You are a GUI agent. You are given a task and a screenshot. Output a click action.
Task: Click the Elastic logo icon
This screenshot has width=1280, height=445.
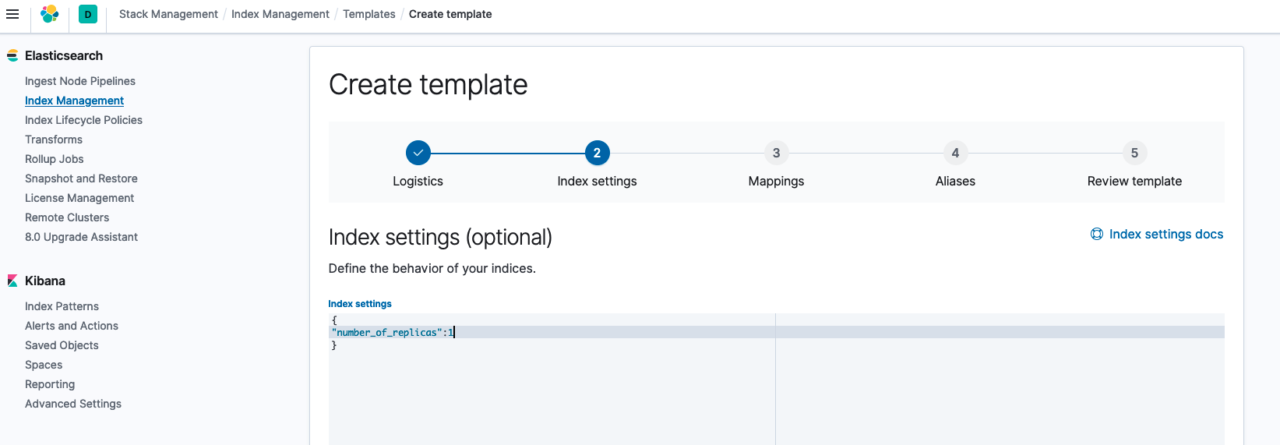point(49,14)
